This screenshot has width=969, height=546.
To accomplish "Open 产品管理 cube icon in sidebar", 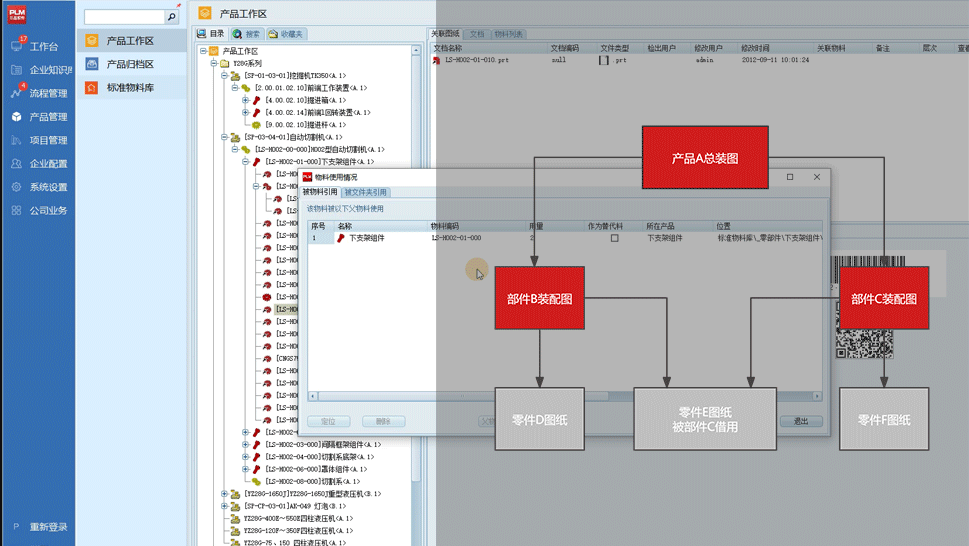I will pyautogui.click(x=17, y=116).
